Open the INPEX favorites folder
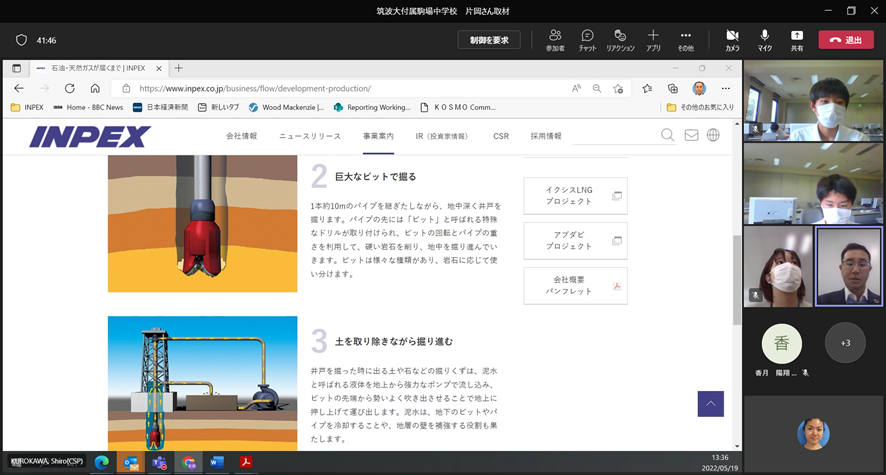Viewport: 886px width, 475px height. tap(27, 107)
